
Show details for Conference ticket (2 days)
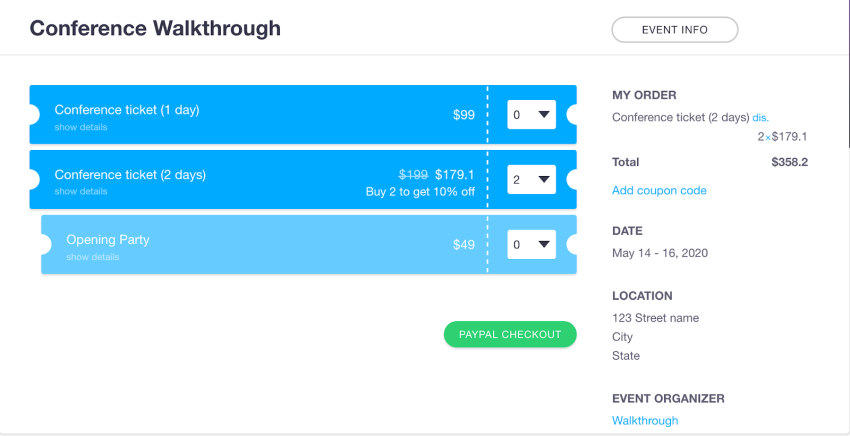coord(81,191)
